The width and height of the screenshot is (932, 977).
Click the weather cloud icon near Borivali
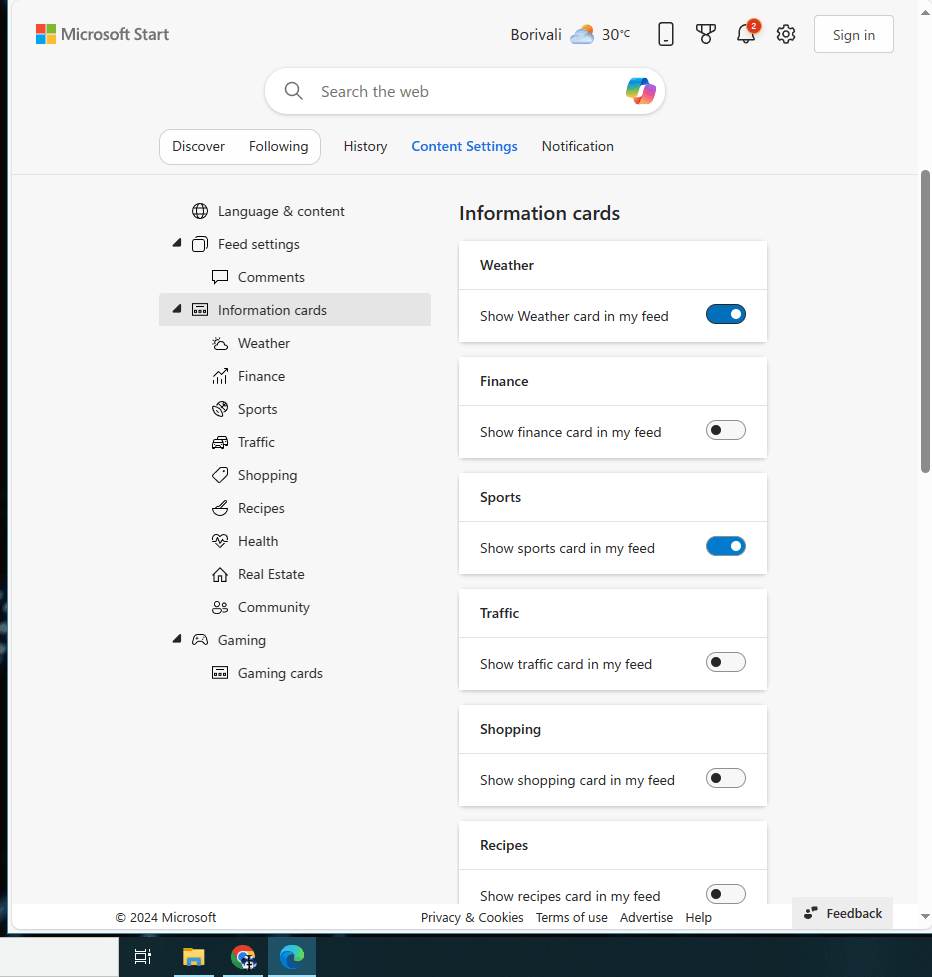click(582, 34)
